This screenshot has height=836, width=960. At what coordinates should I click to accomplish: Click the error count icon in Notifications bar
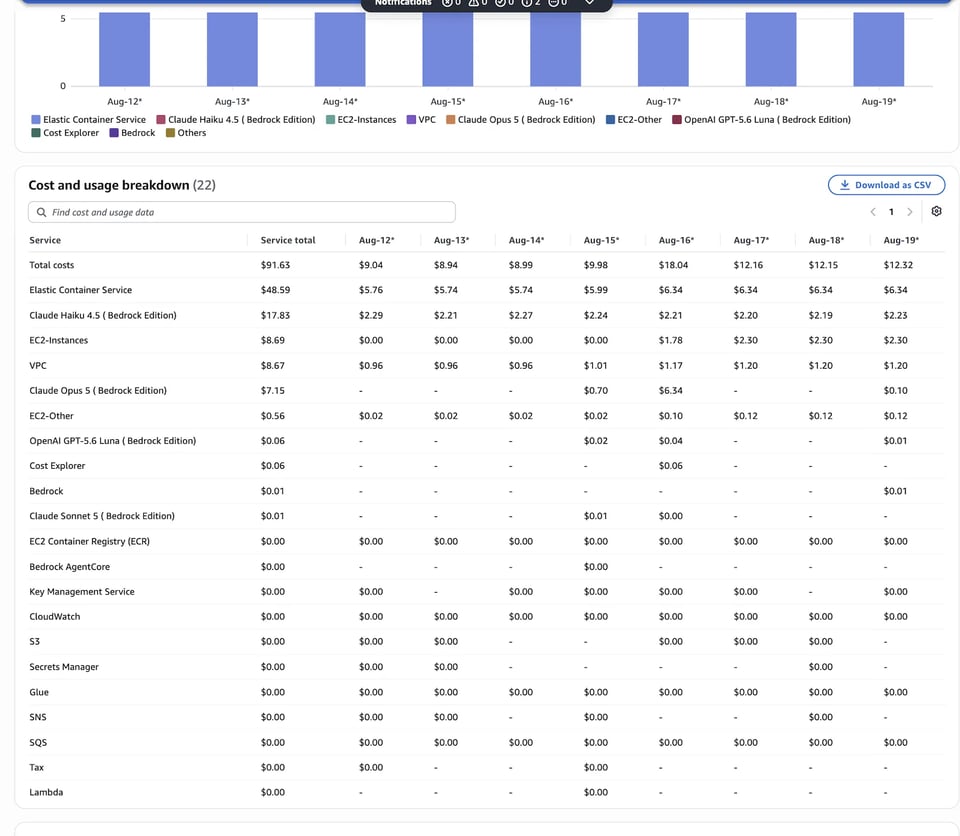point(448,2)
